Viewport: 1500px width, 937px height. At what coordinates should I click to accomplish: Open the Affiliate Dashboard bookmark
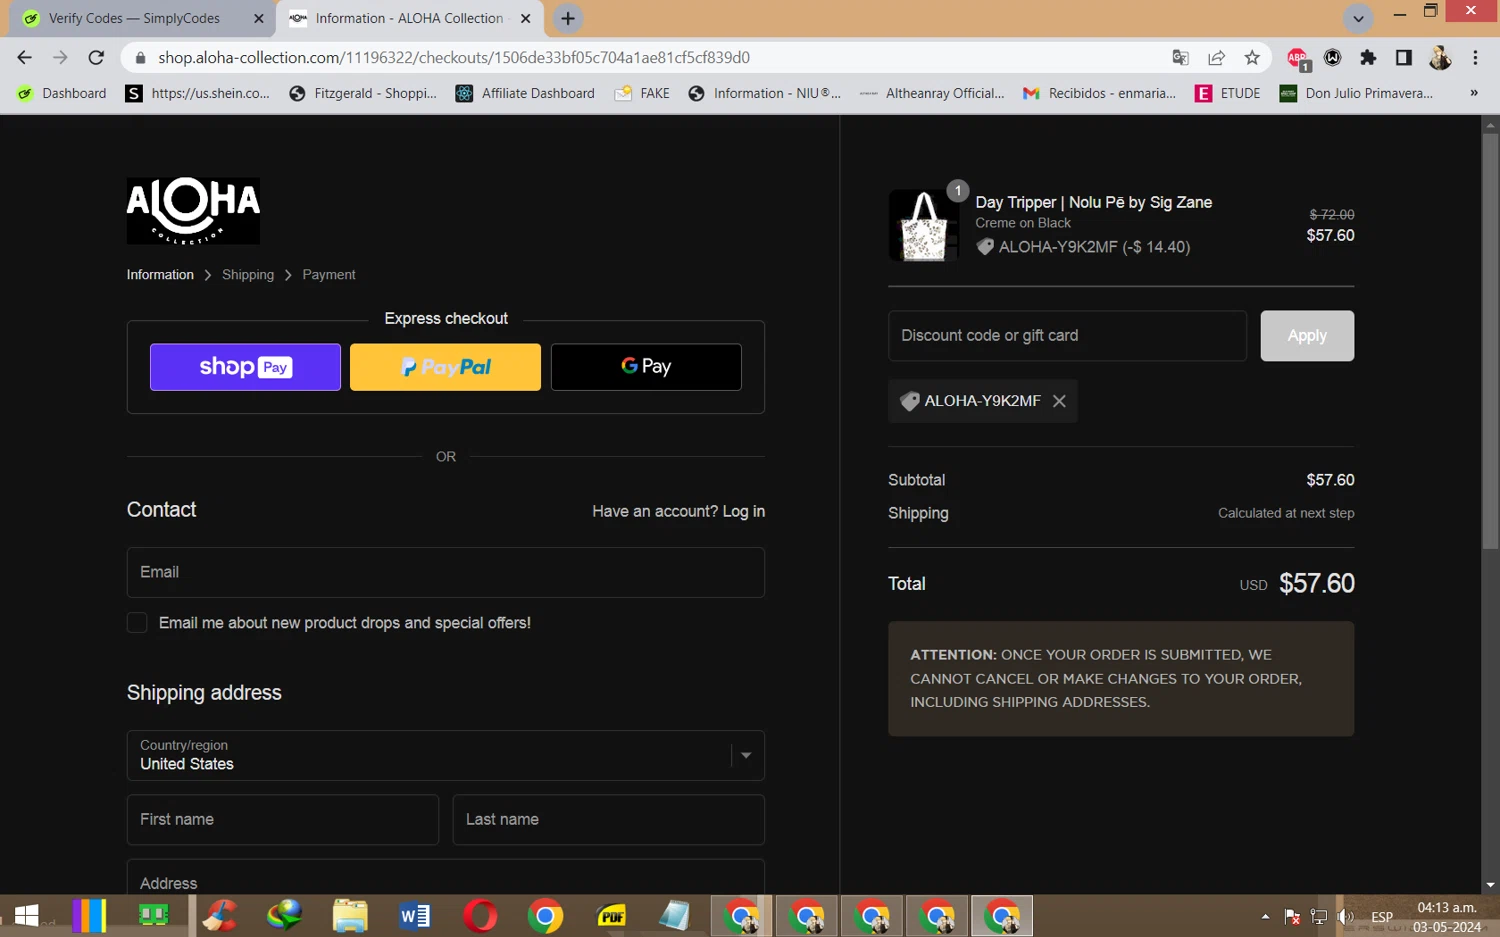525,93
